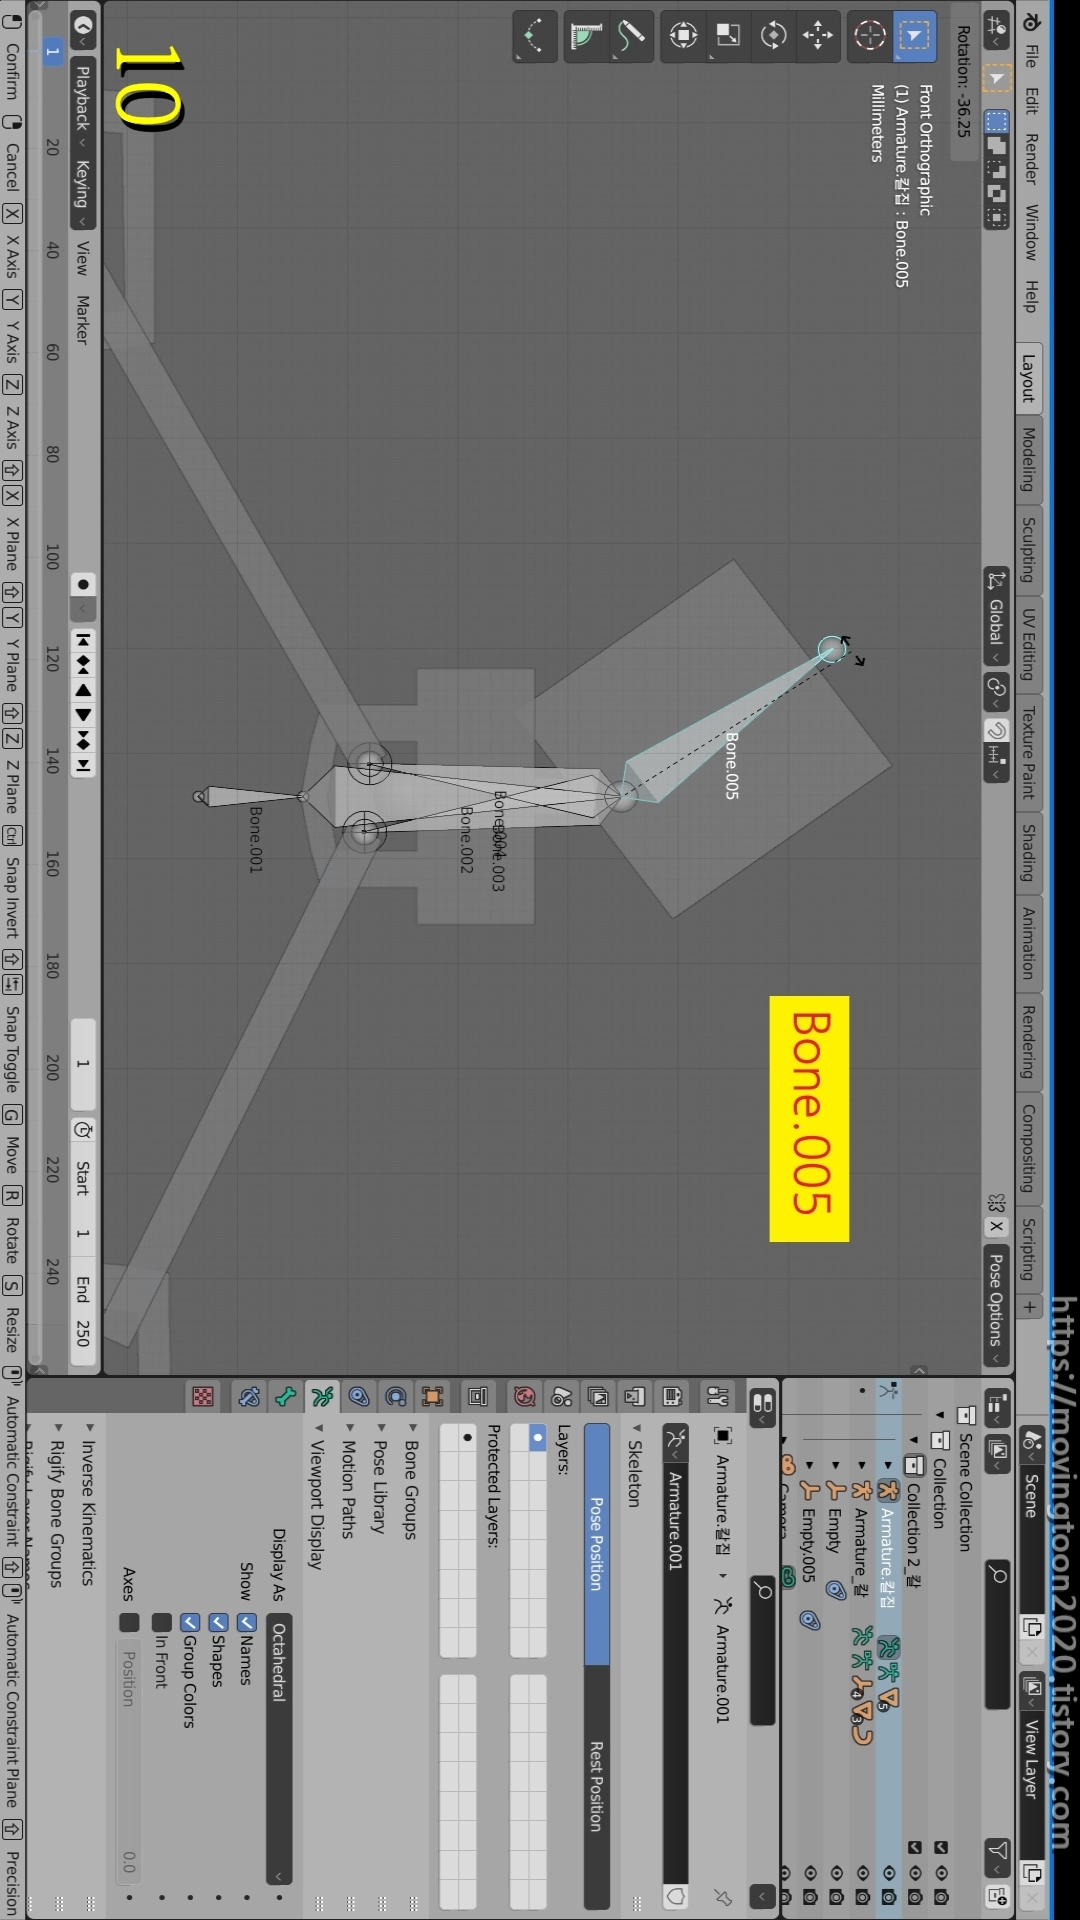Viewport: 1080px width, 1920px height.
Task: Hide Armature.칼집 with its eye icon
Action: [888, 1872]
